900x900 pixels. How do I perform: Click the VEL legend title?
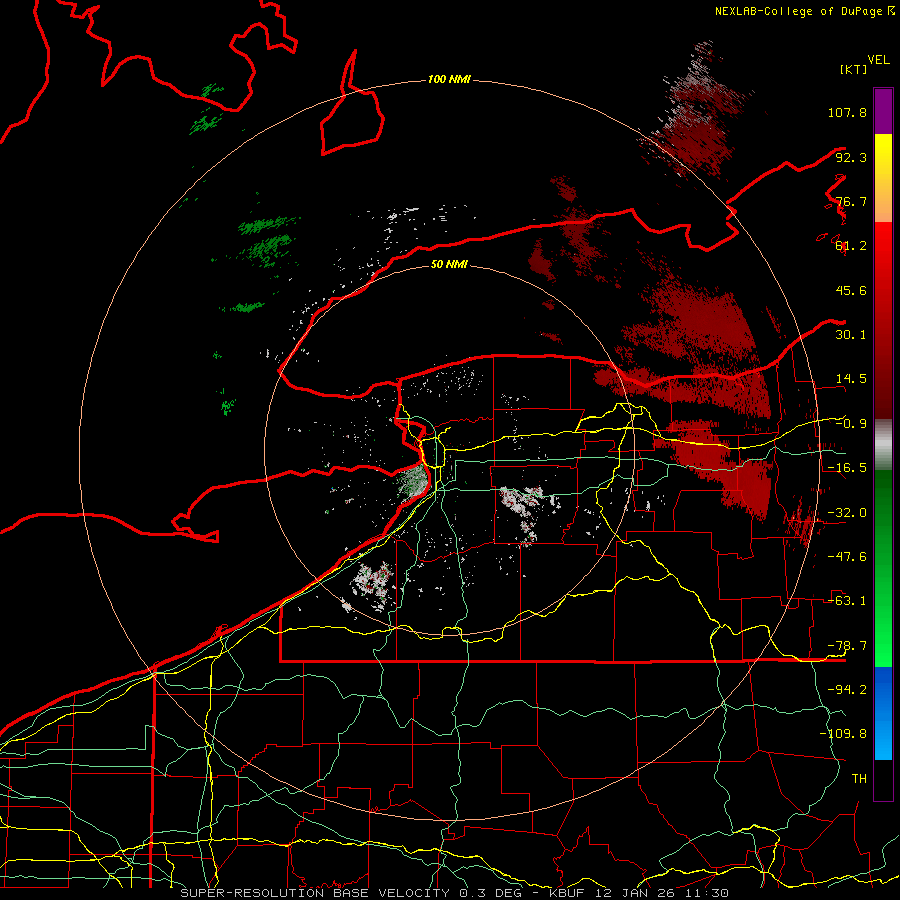click(x=878, y=60)
